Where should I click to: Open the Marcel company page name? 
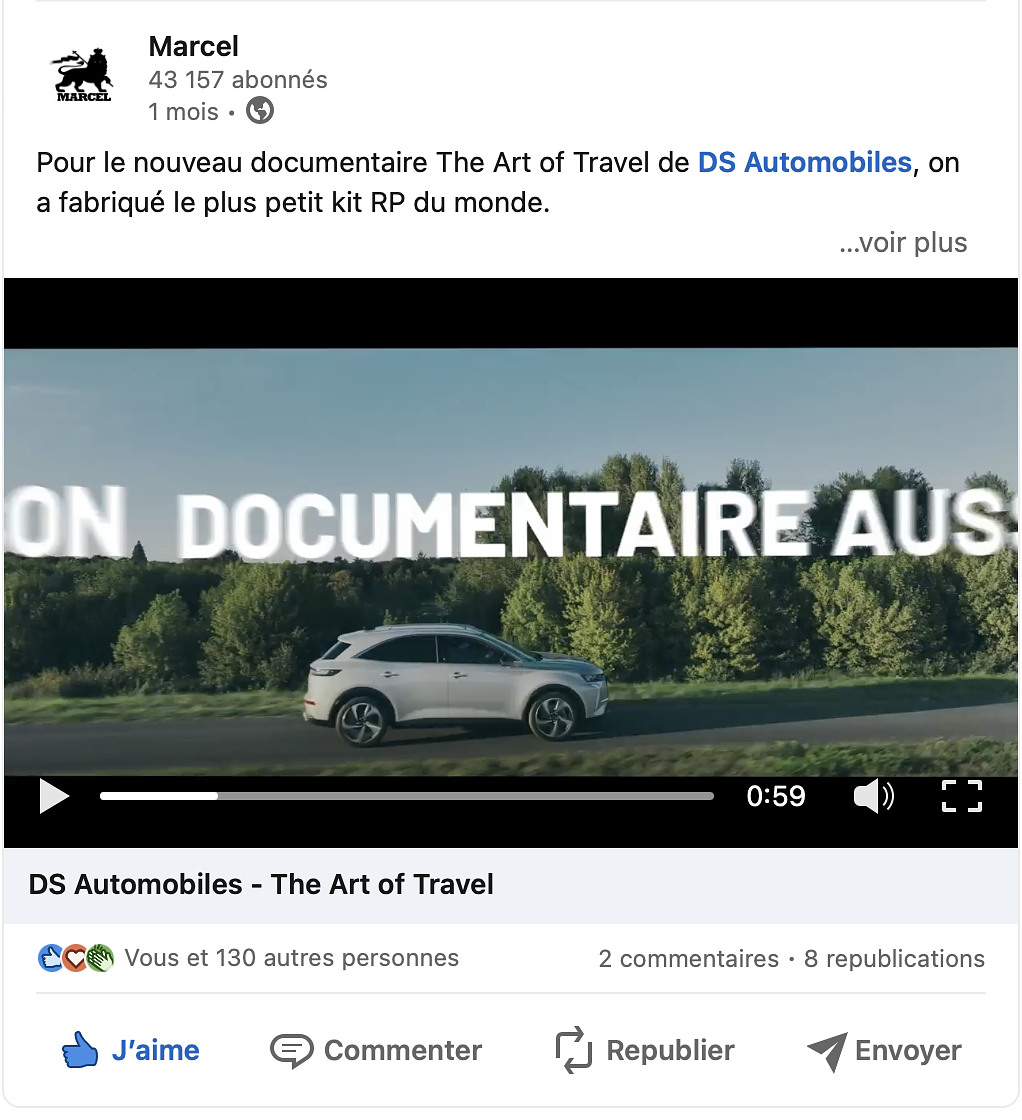click(194, 46)
